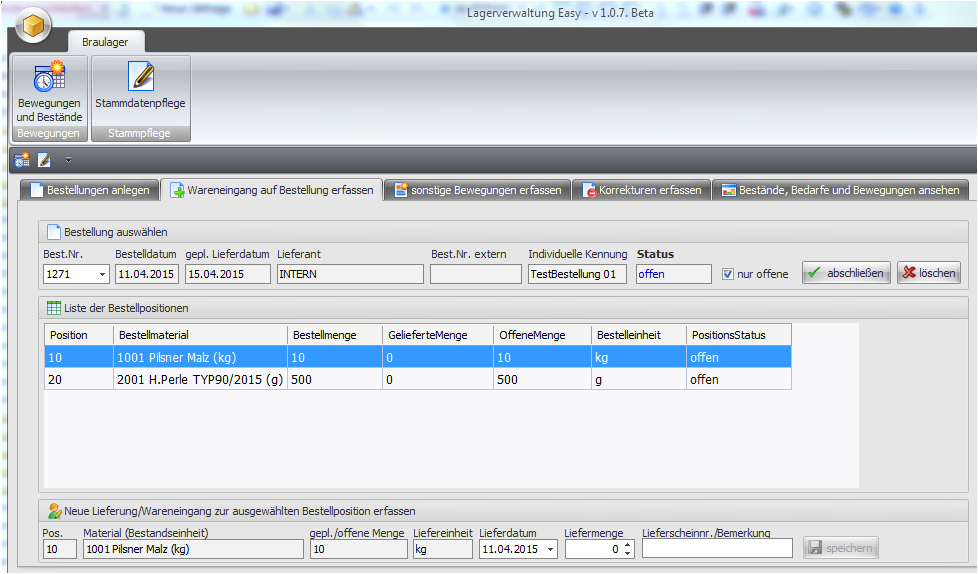Screen dimensions: 978x574
Task: Select row 2001 H.Perle TYP90/2015
Action: click(x=200, y=380)
